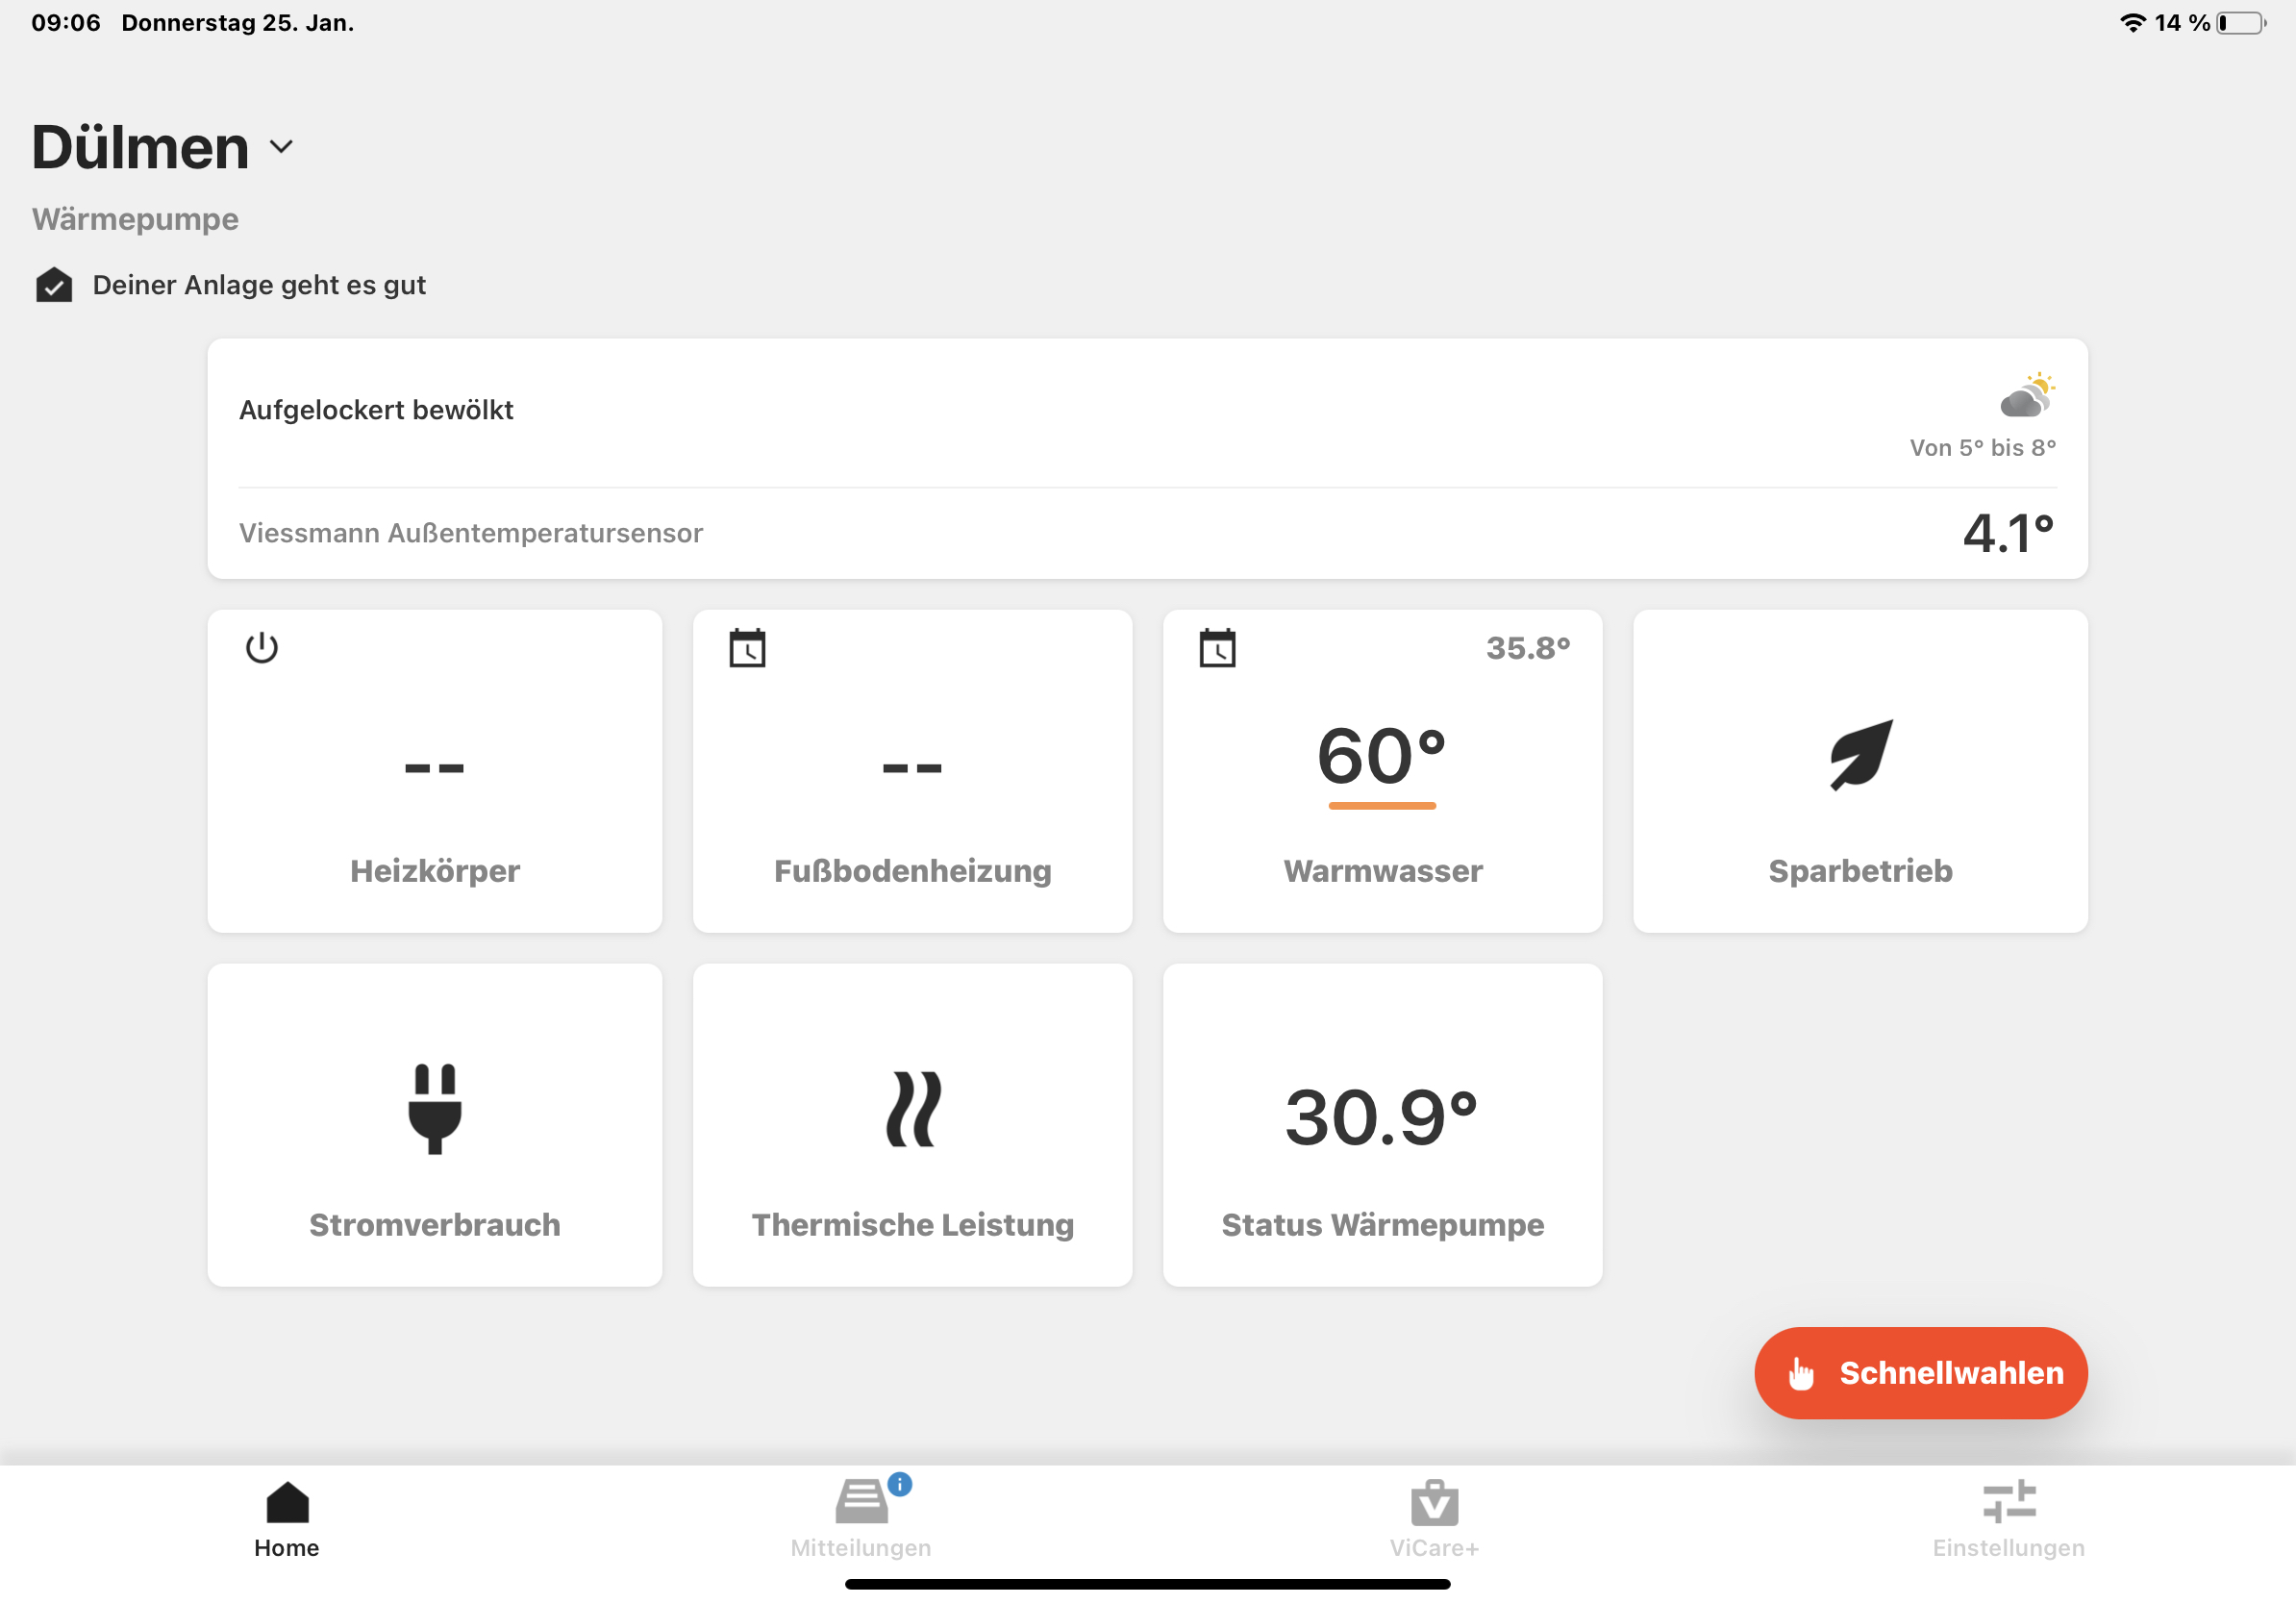Viewport: 2296px width, 1604px height.
Task: Tap the Von 5° bis 8° forecast
Action: 1983,448
